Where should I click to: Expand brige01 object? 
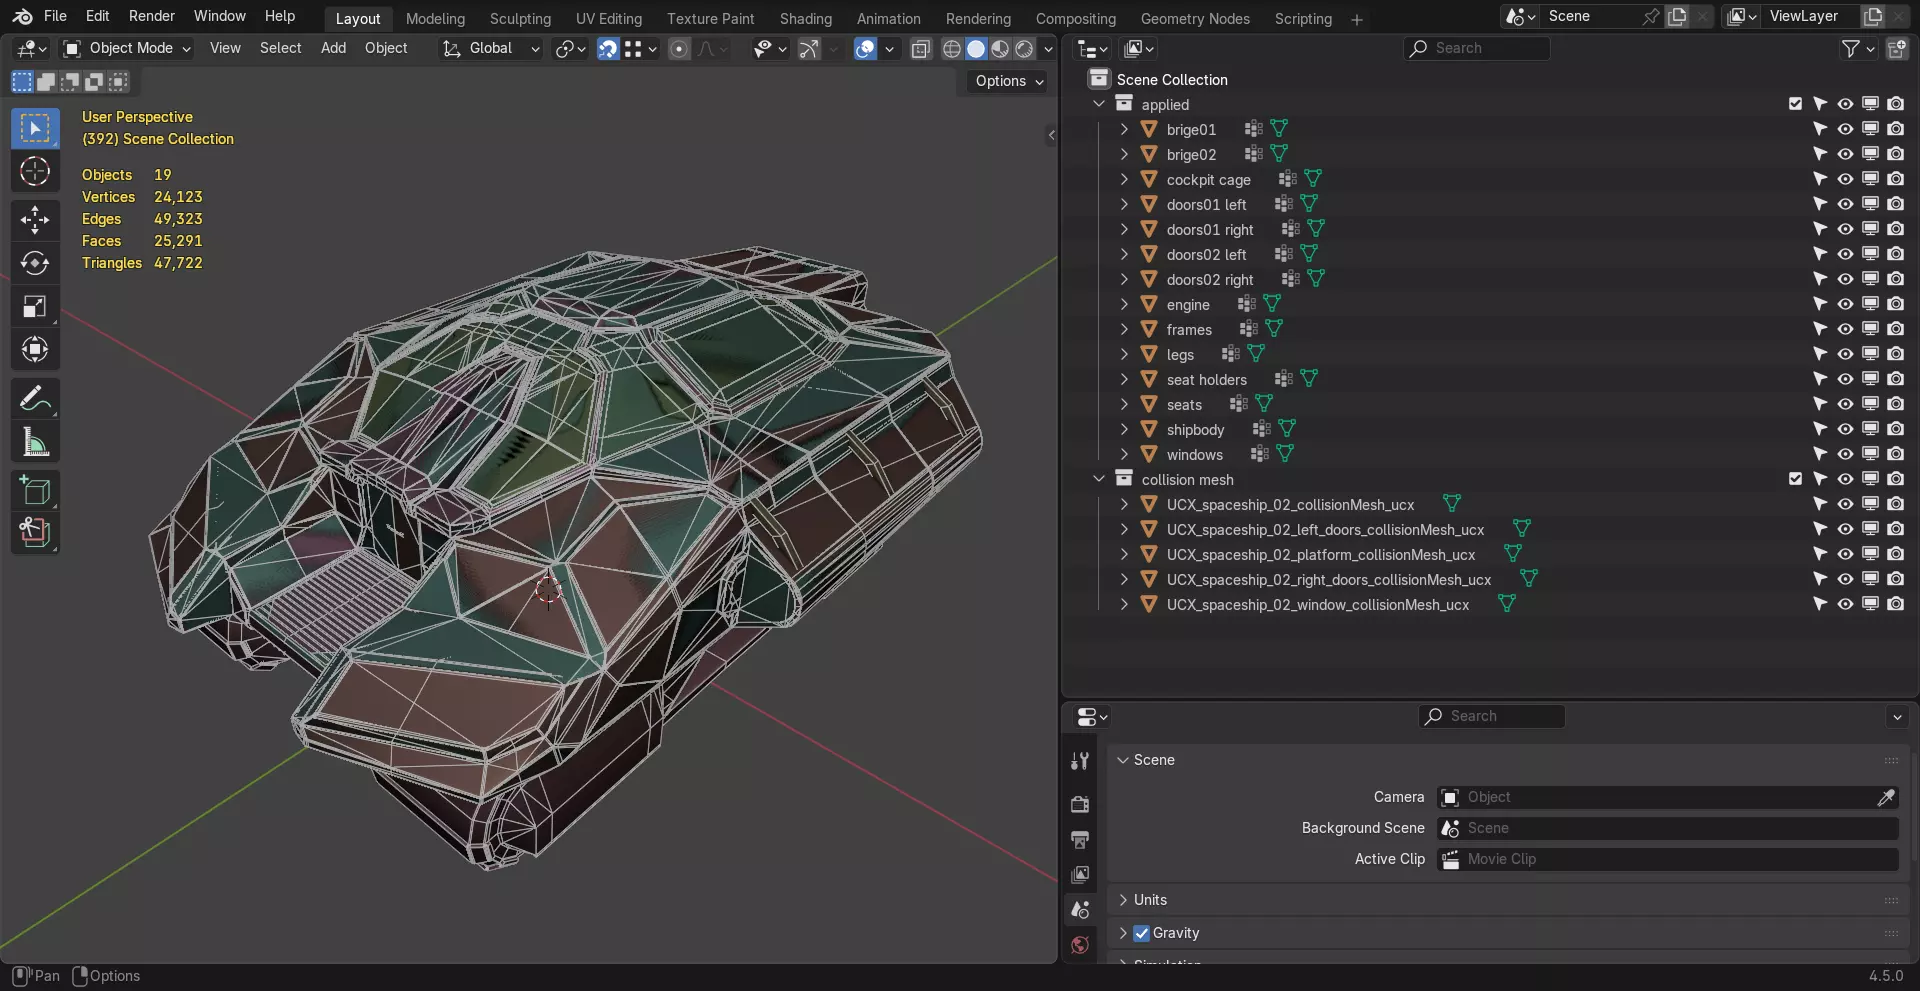(1124, 129)
